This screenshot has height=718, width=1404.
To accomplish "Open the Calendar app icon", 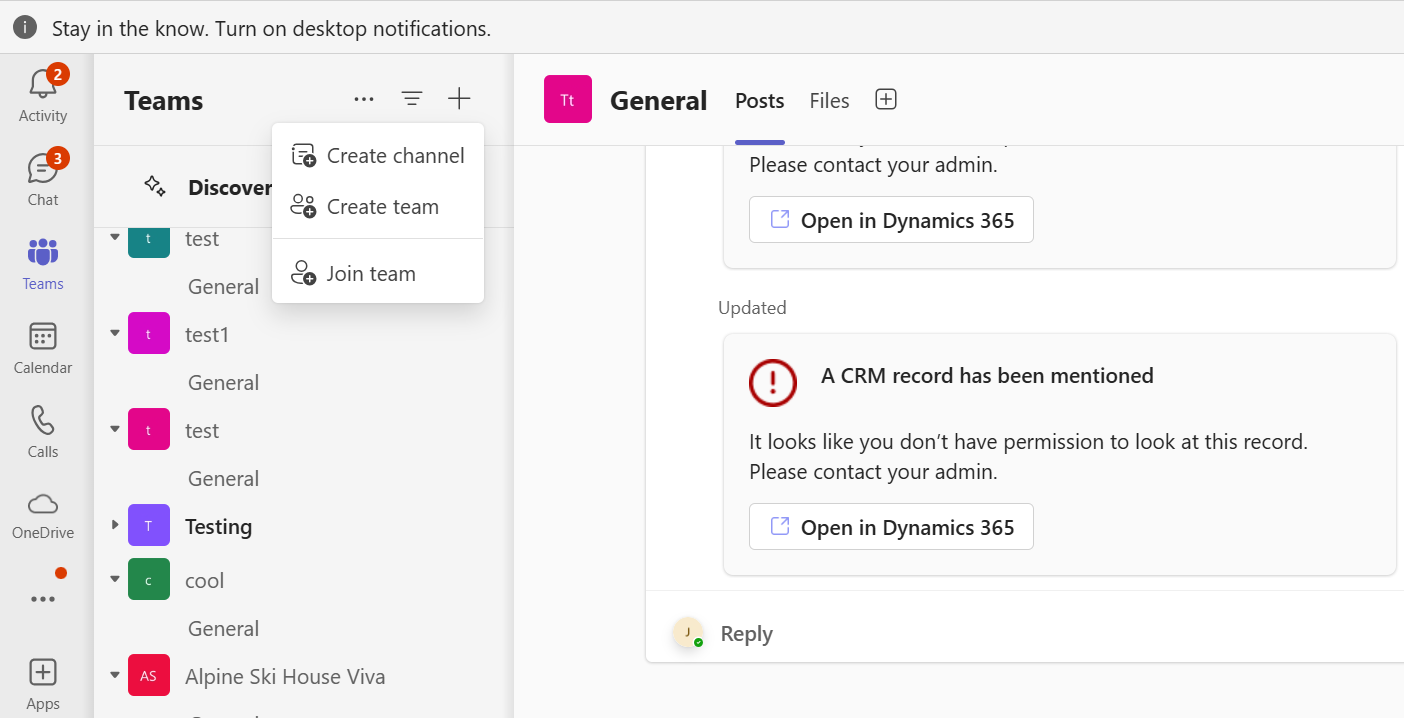I will click(x=43, y=337).
